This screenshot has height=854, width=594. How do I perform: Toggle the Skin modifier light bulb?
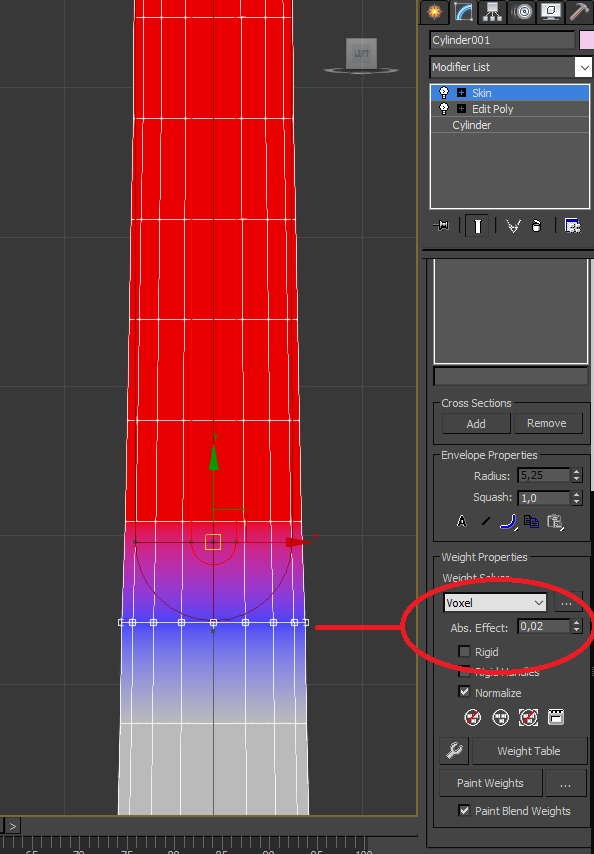pyautogui.click(x=444, y=93)
